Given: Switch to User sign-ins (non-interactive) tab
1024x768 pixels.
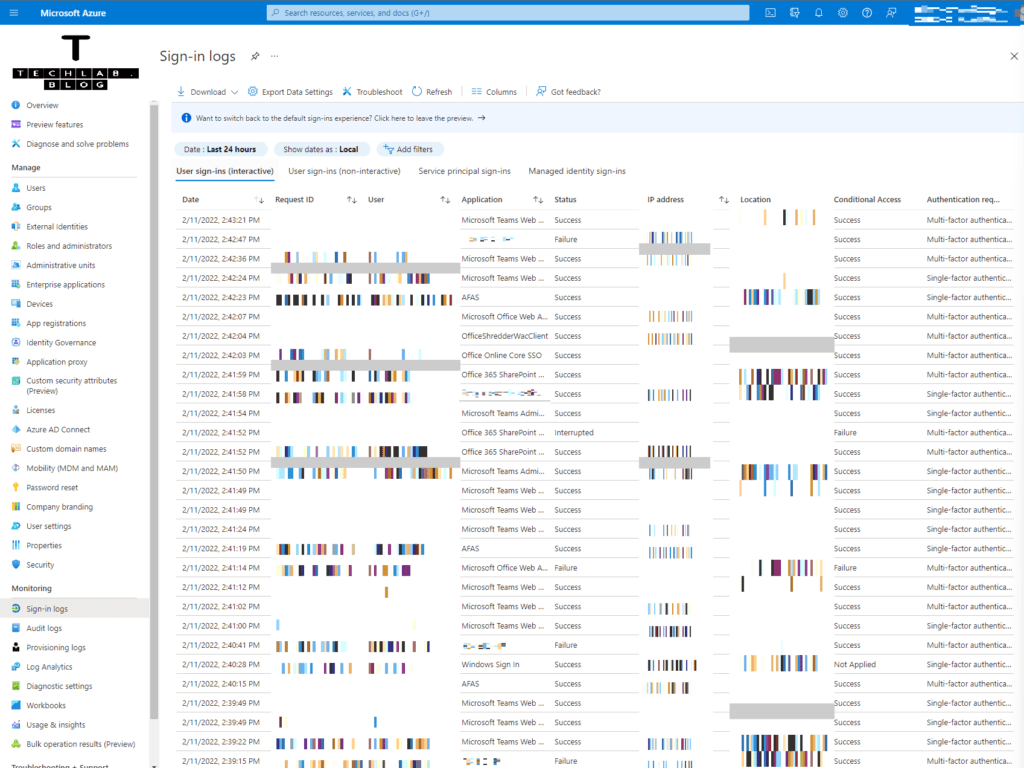Looking at the screenshot, I should [x=344, y=171].
